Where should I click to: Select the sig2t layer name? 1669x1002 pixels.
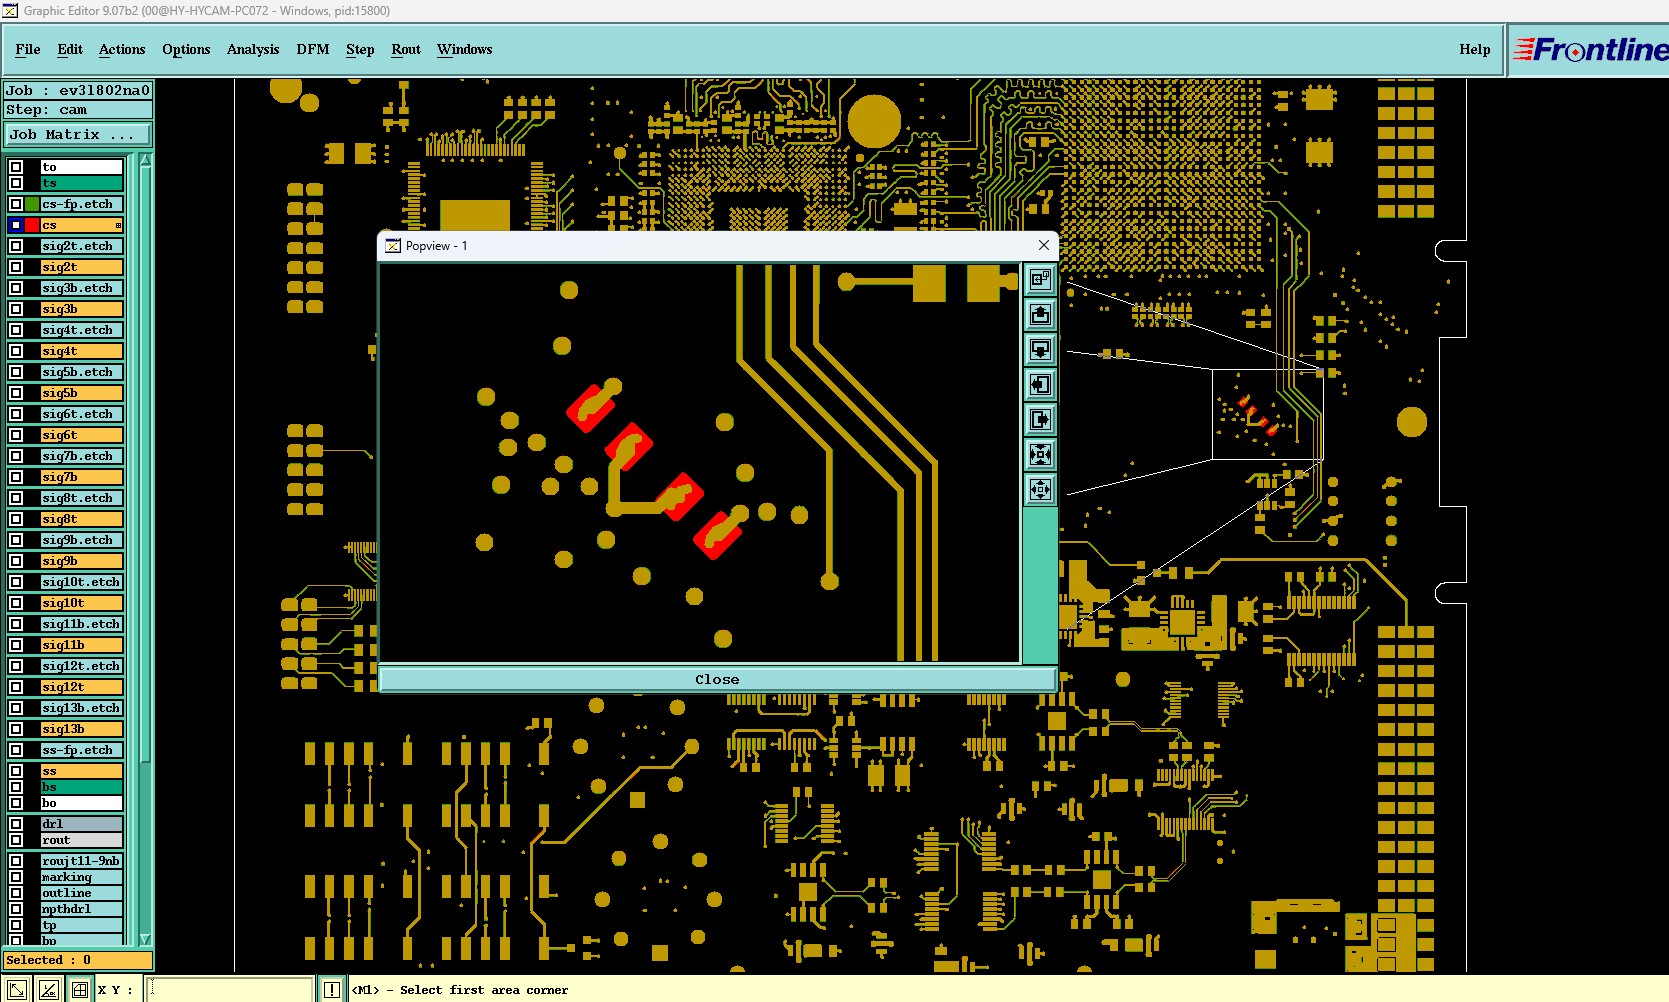tap(82, 267)
